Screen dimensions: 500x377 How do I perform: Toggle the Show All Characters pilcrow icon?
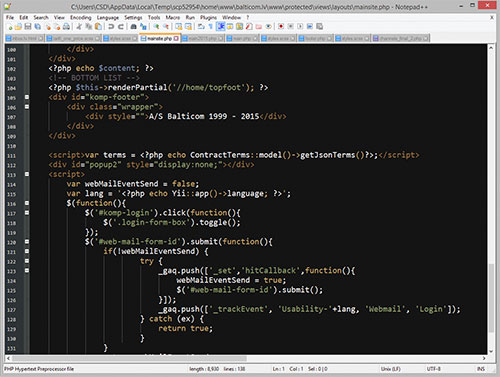[x=211, y=27]
